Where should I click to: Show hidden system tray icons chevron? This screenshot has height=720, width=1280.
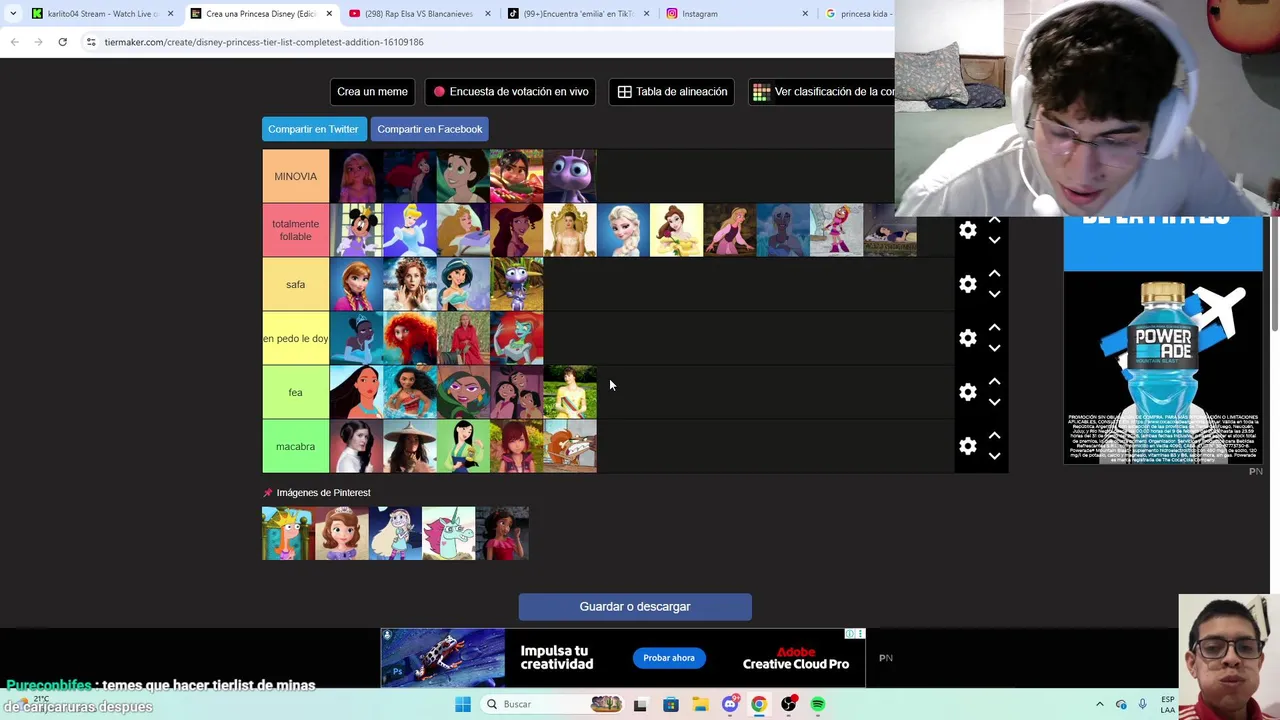(x=1099, y=704)
